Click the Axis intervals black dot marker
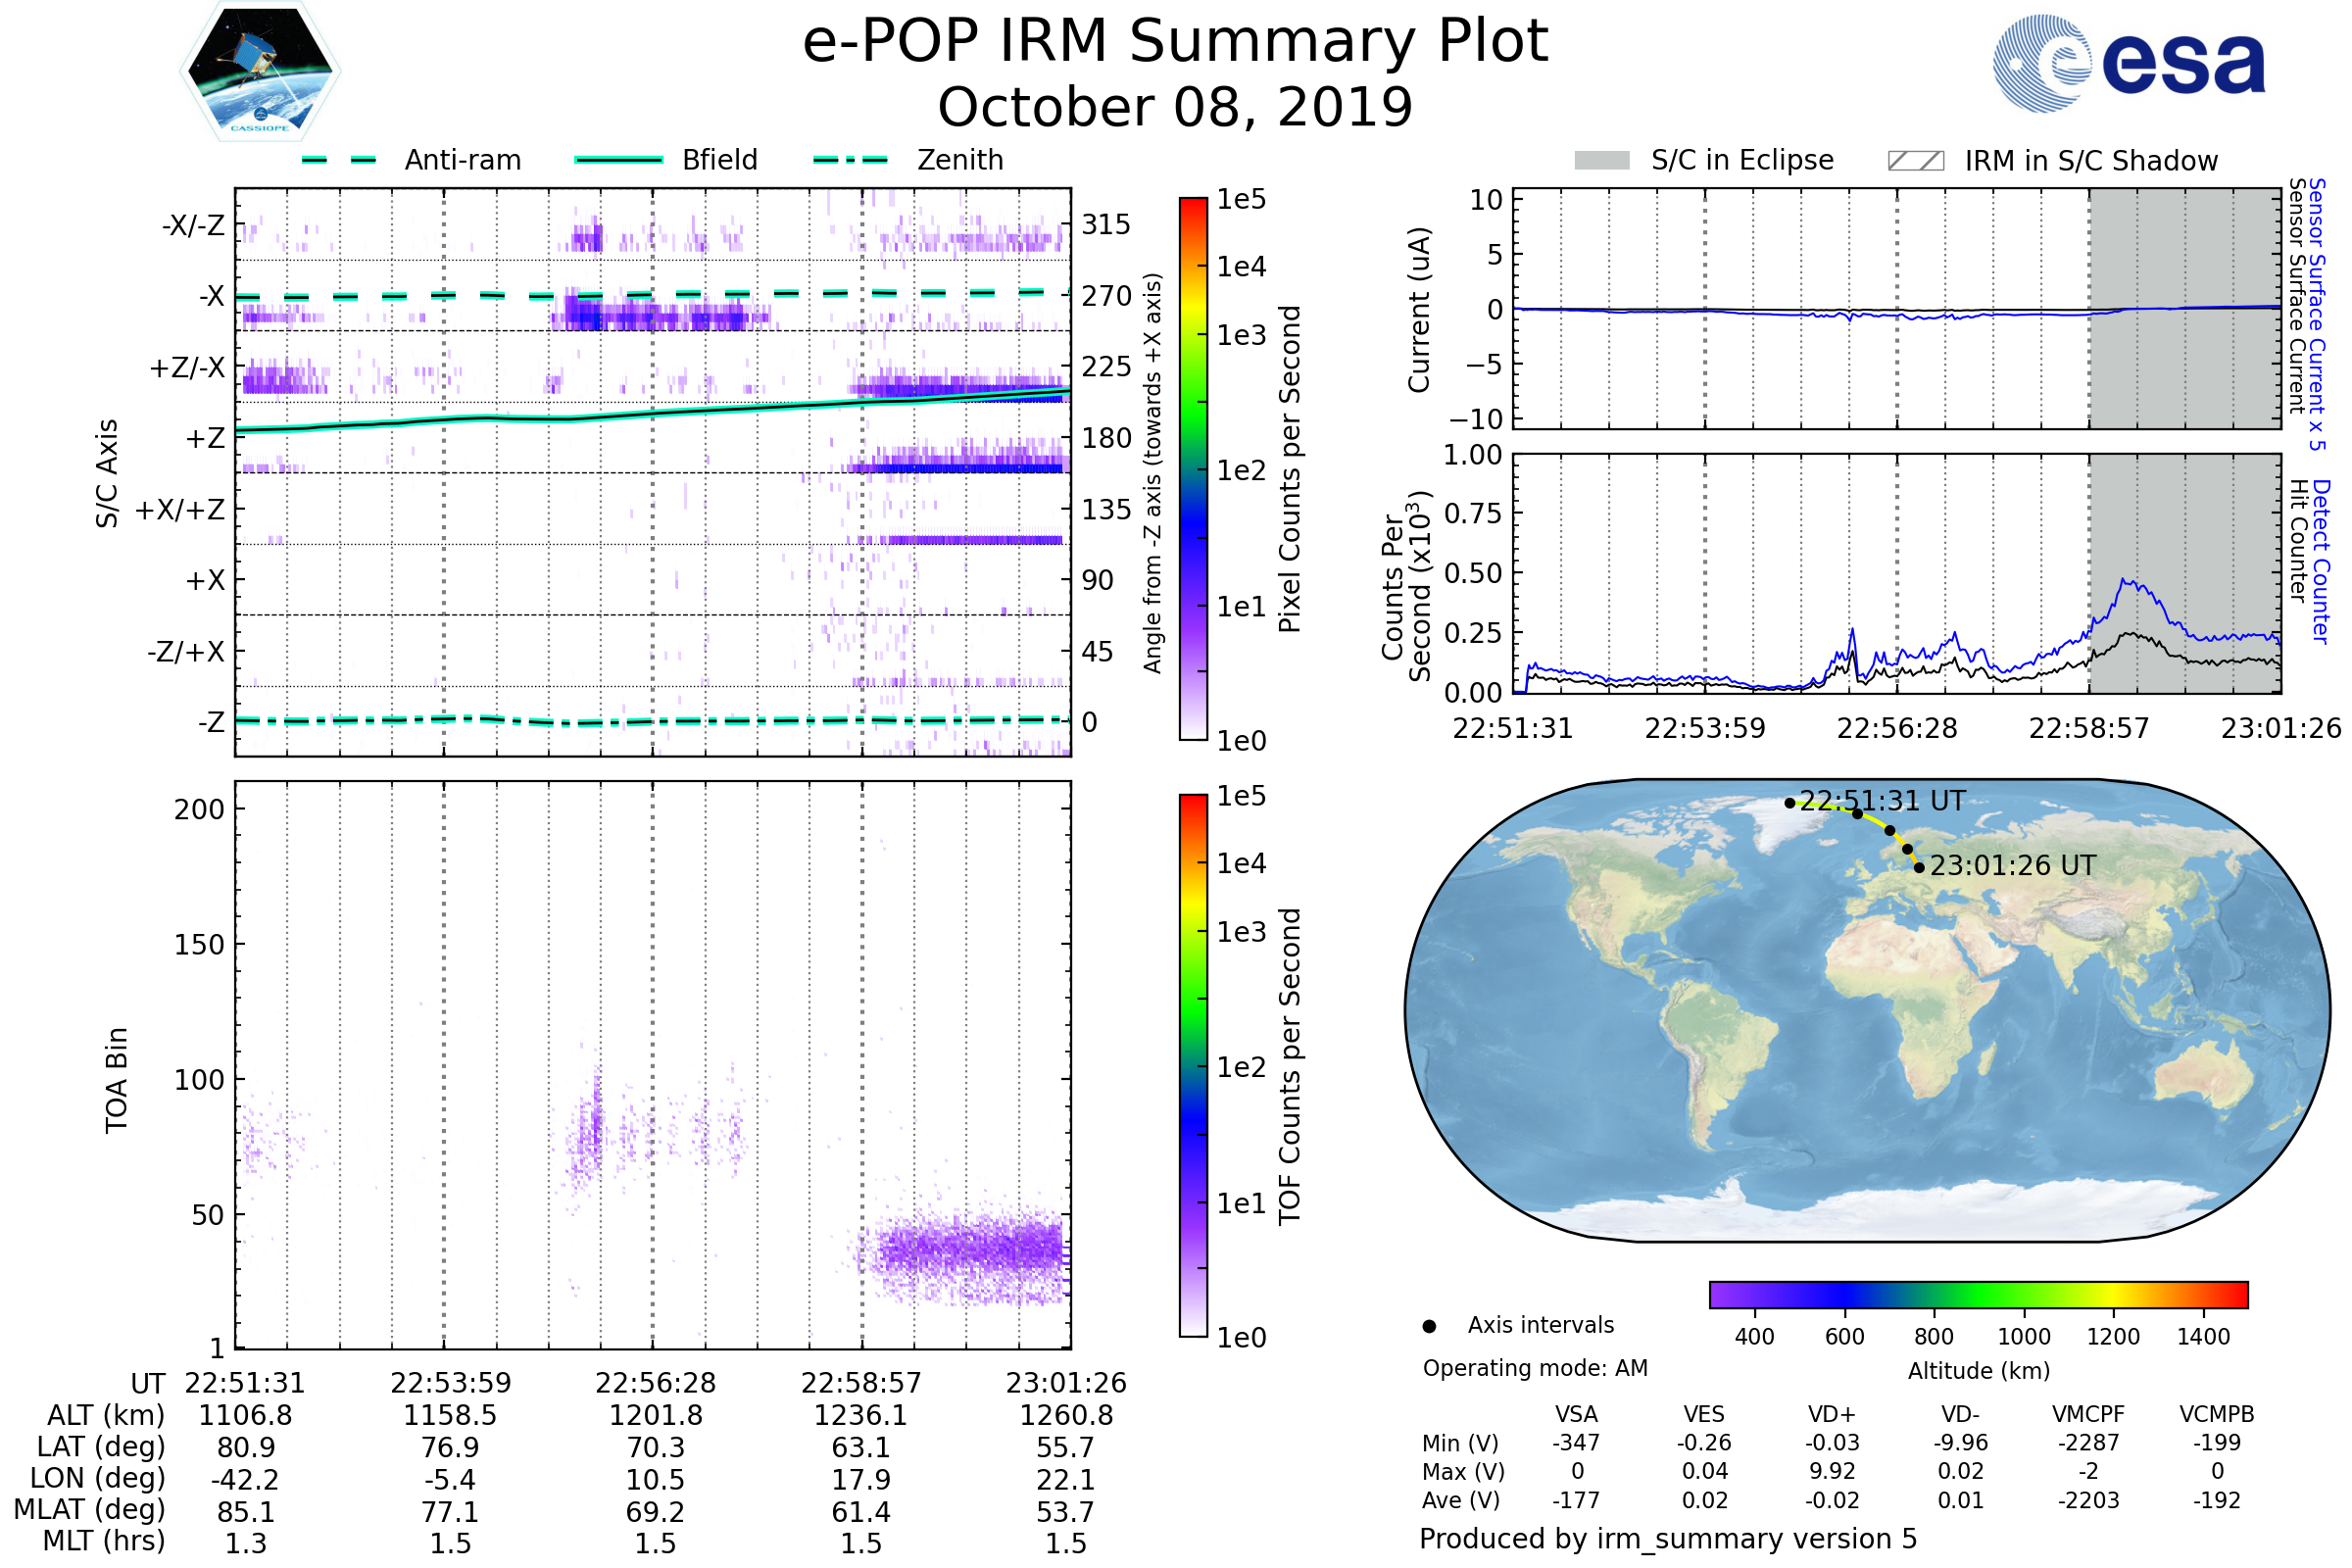This screenshot has width=2352, height=1568. pyautogui.click(x=1429, y=1327)
